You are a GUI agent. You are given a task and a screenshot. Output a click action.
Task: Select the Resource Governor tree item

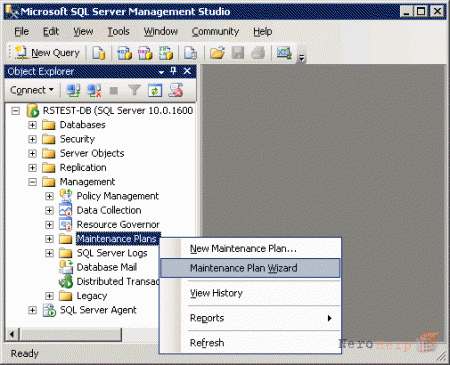(118, 225)
